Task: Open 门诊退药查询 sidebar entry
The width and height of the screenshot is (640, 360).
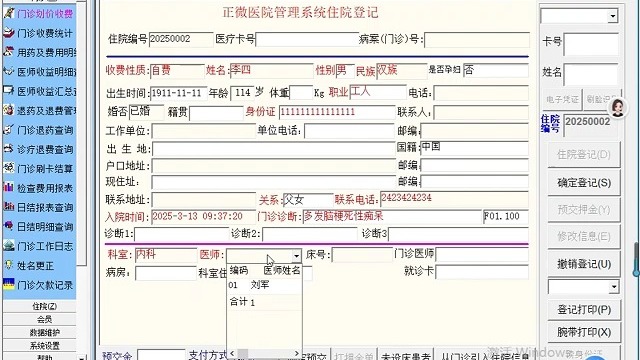Action: (39, 130)
